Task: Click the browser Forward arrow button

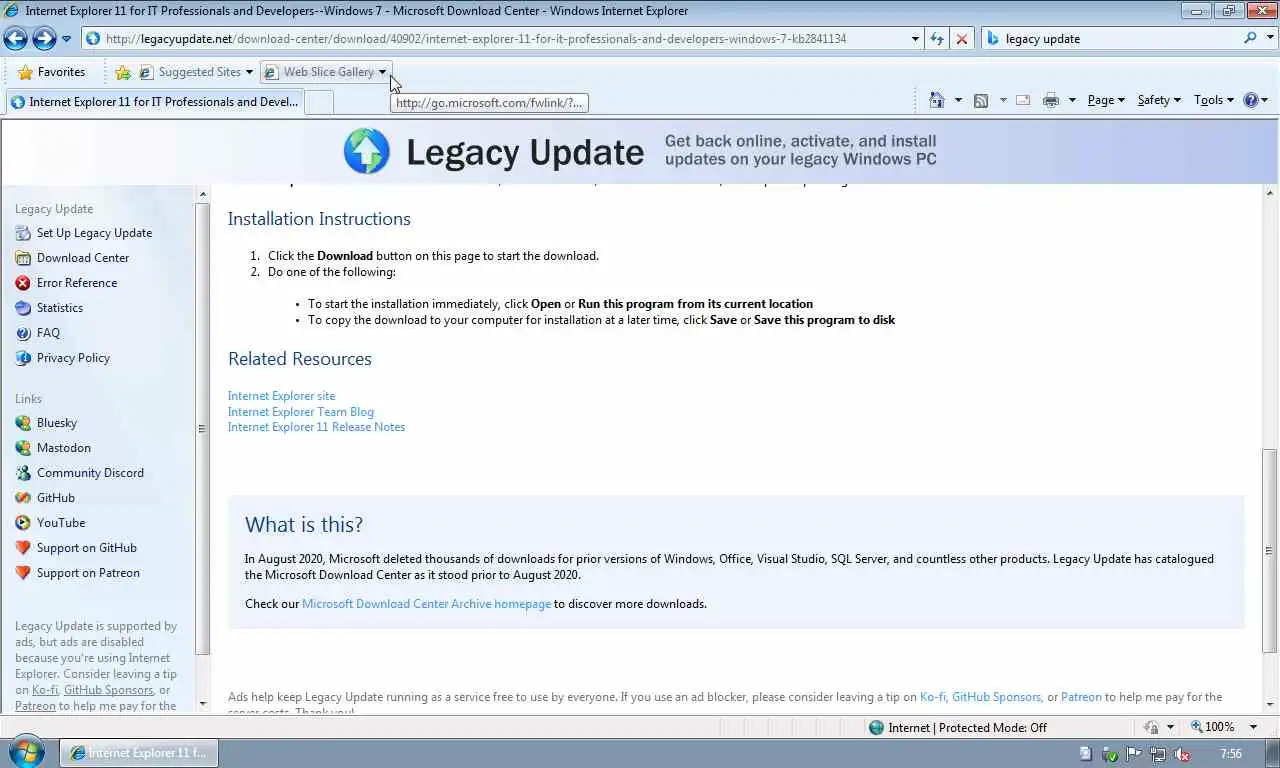Action: (x=44, y=38)
